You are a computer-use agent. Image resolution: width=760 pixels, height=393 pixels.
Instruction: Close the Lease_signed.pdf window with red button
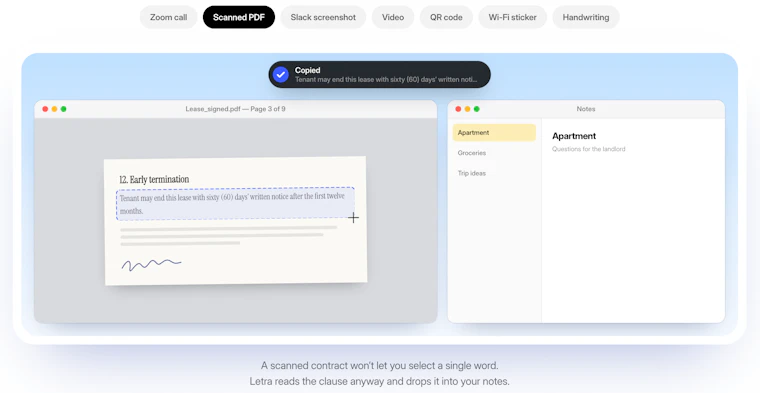[45, 109]
